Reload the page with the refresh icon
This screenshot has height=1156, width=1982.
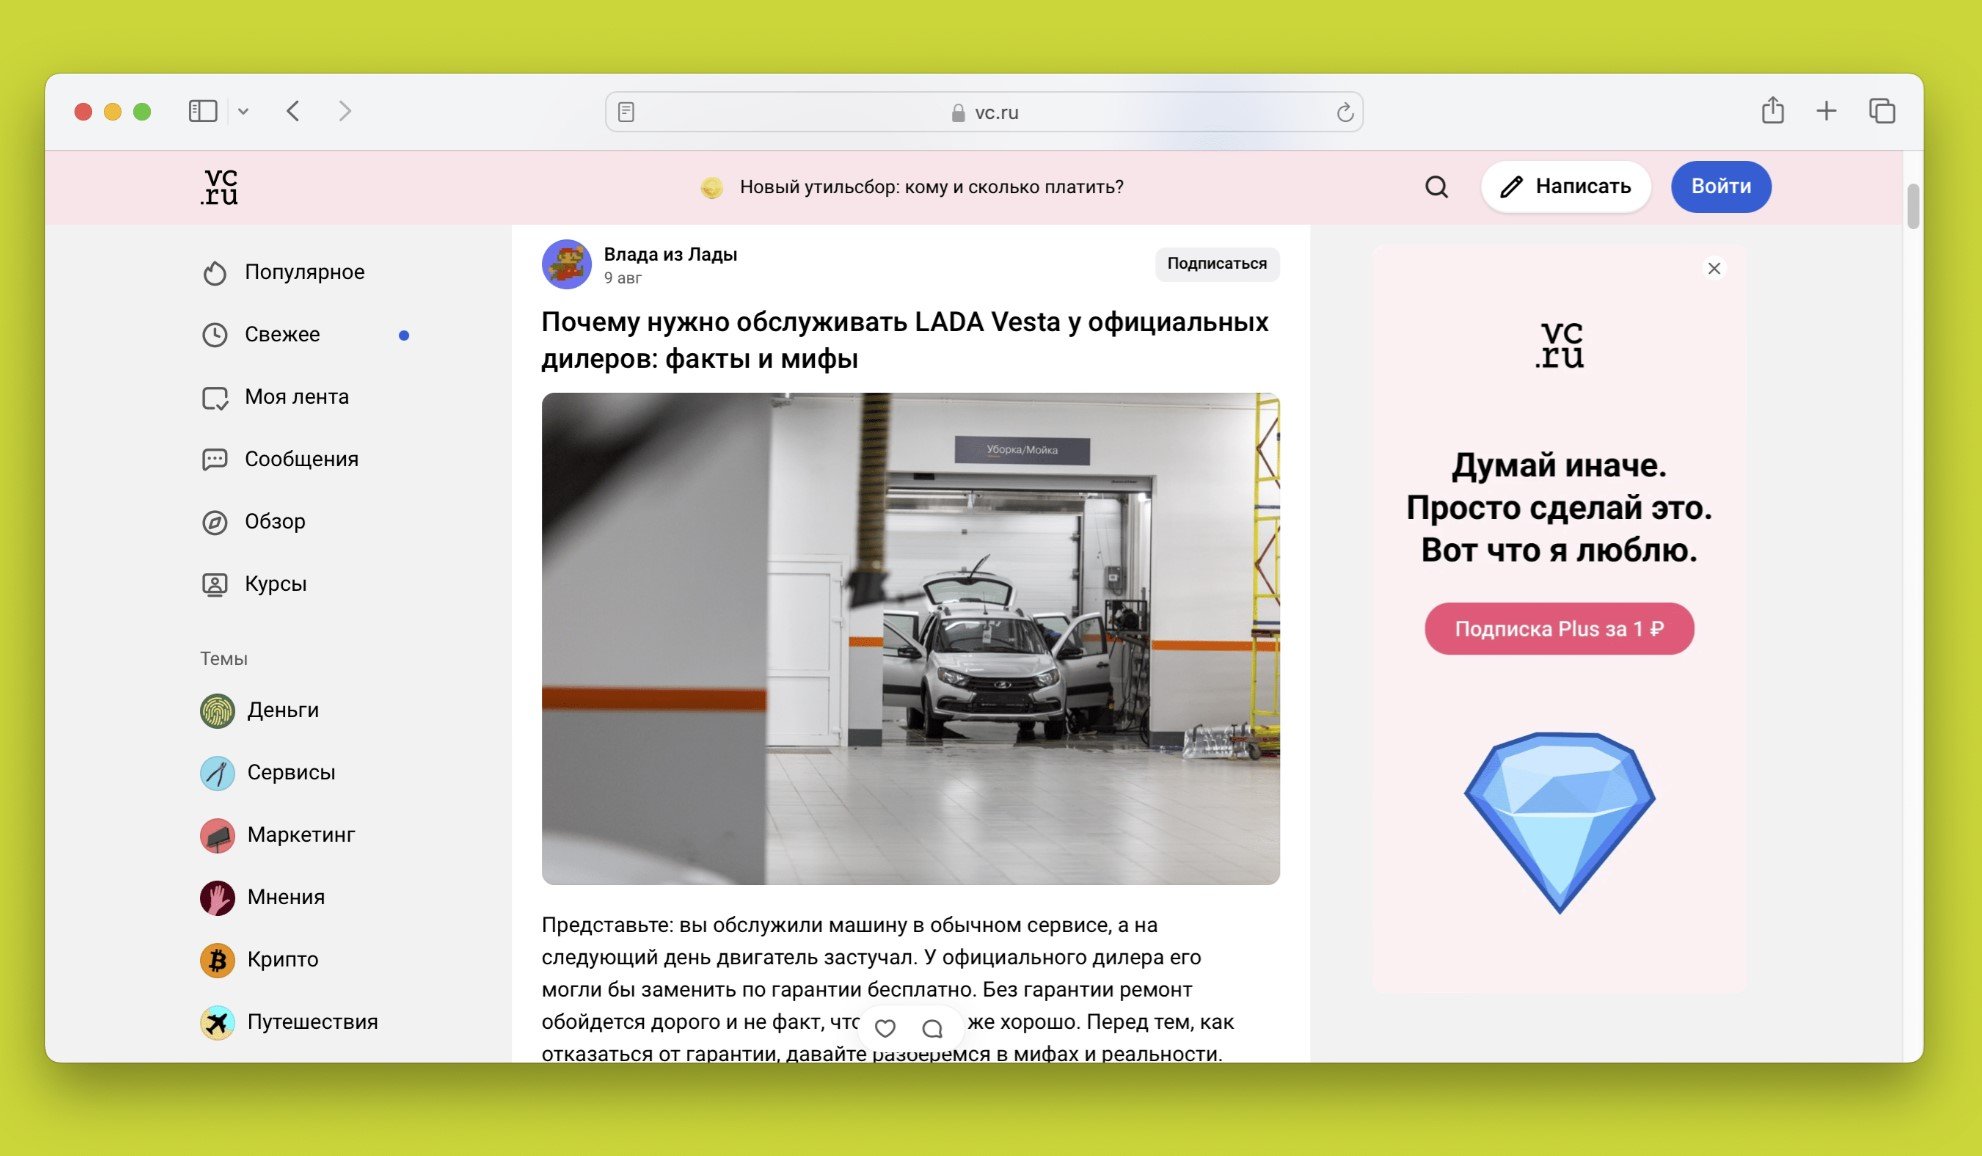point(1345,113)
